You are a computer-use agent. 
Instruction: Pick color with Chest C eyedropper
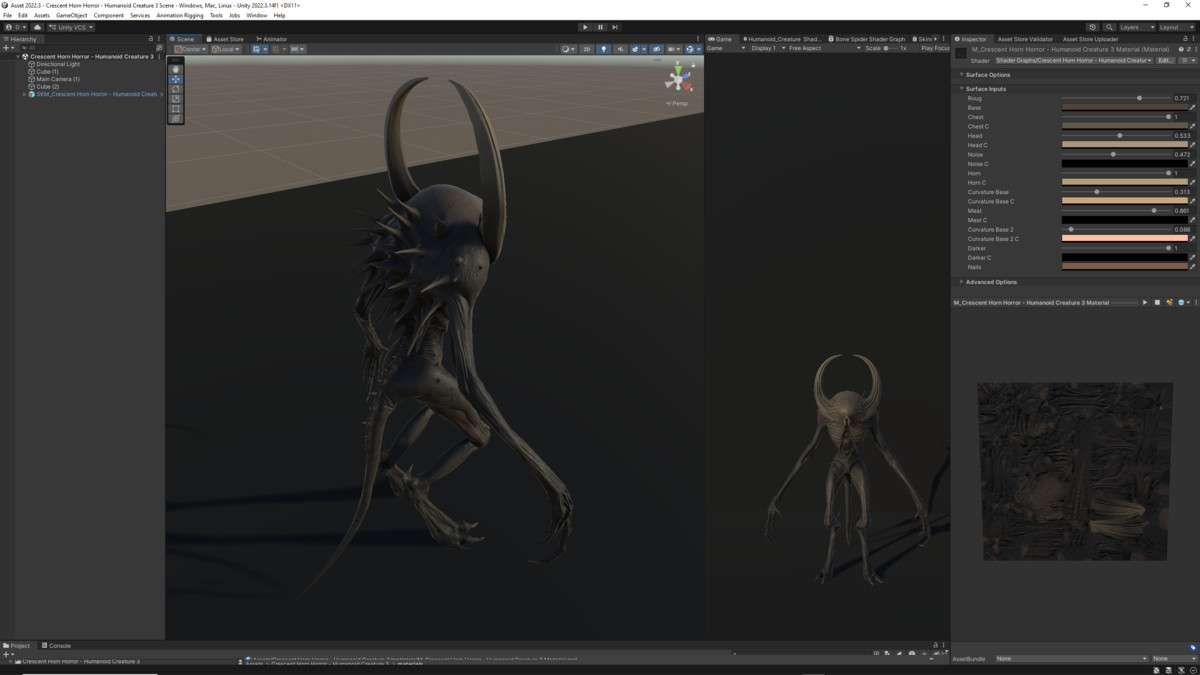[1193, 126]
